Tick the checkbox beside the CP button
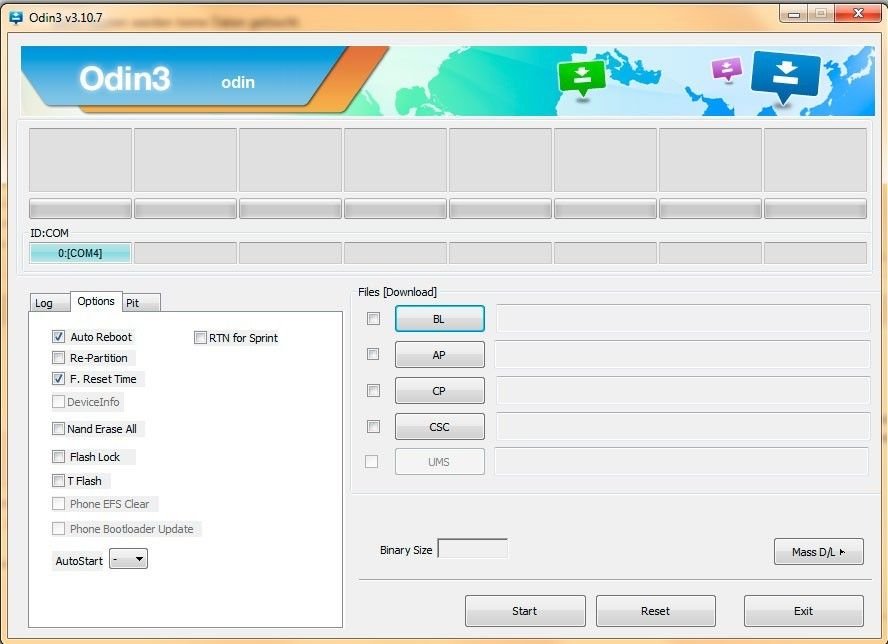The image size is (888, 644). 373,391
